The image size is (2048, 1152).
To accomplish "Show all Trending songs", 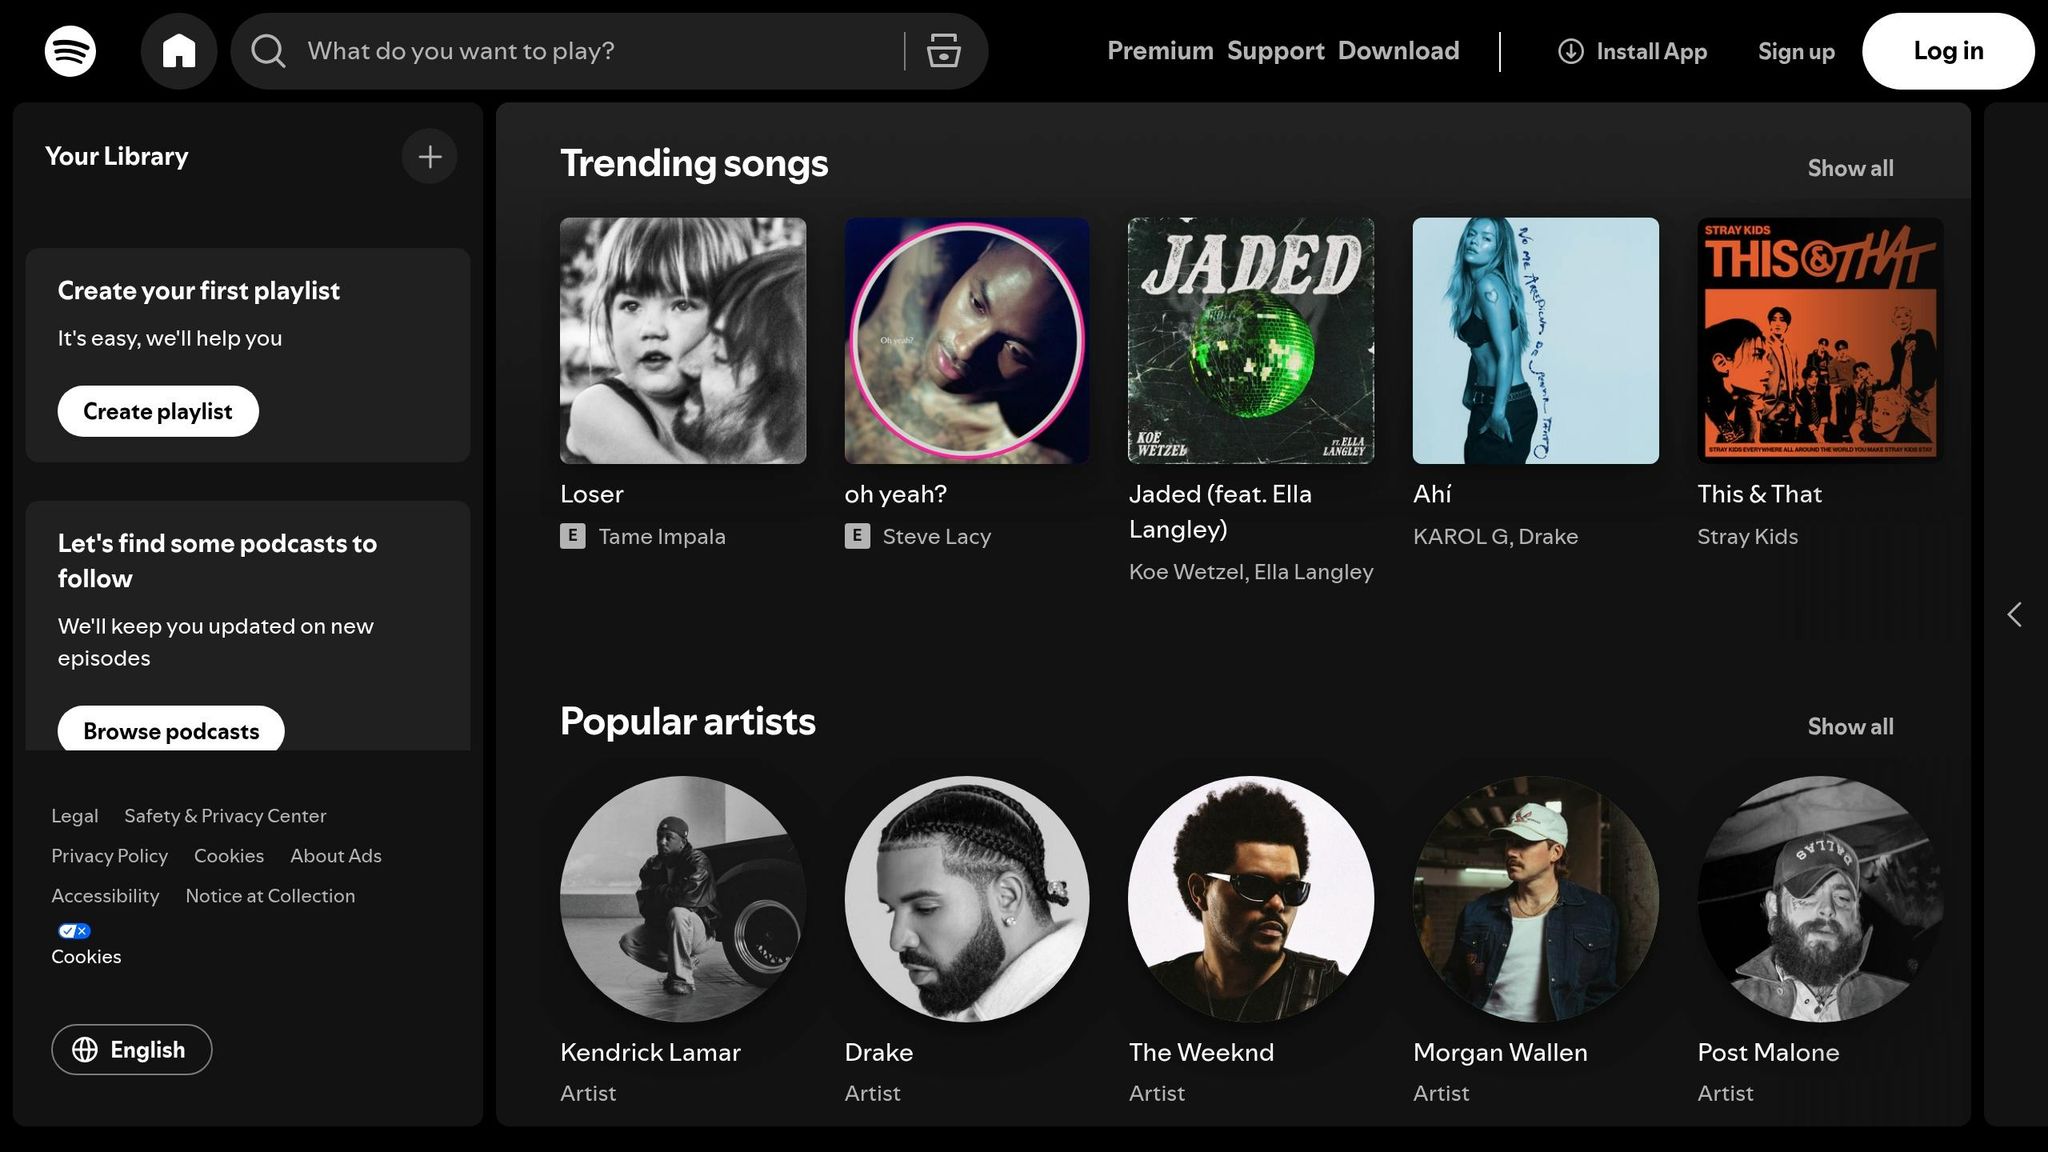I will (1850, 168).
